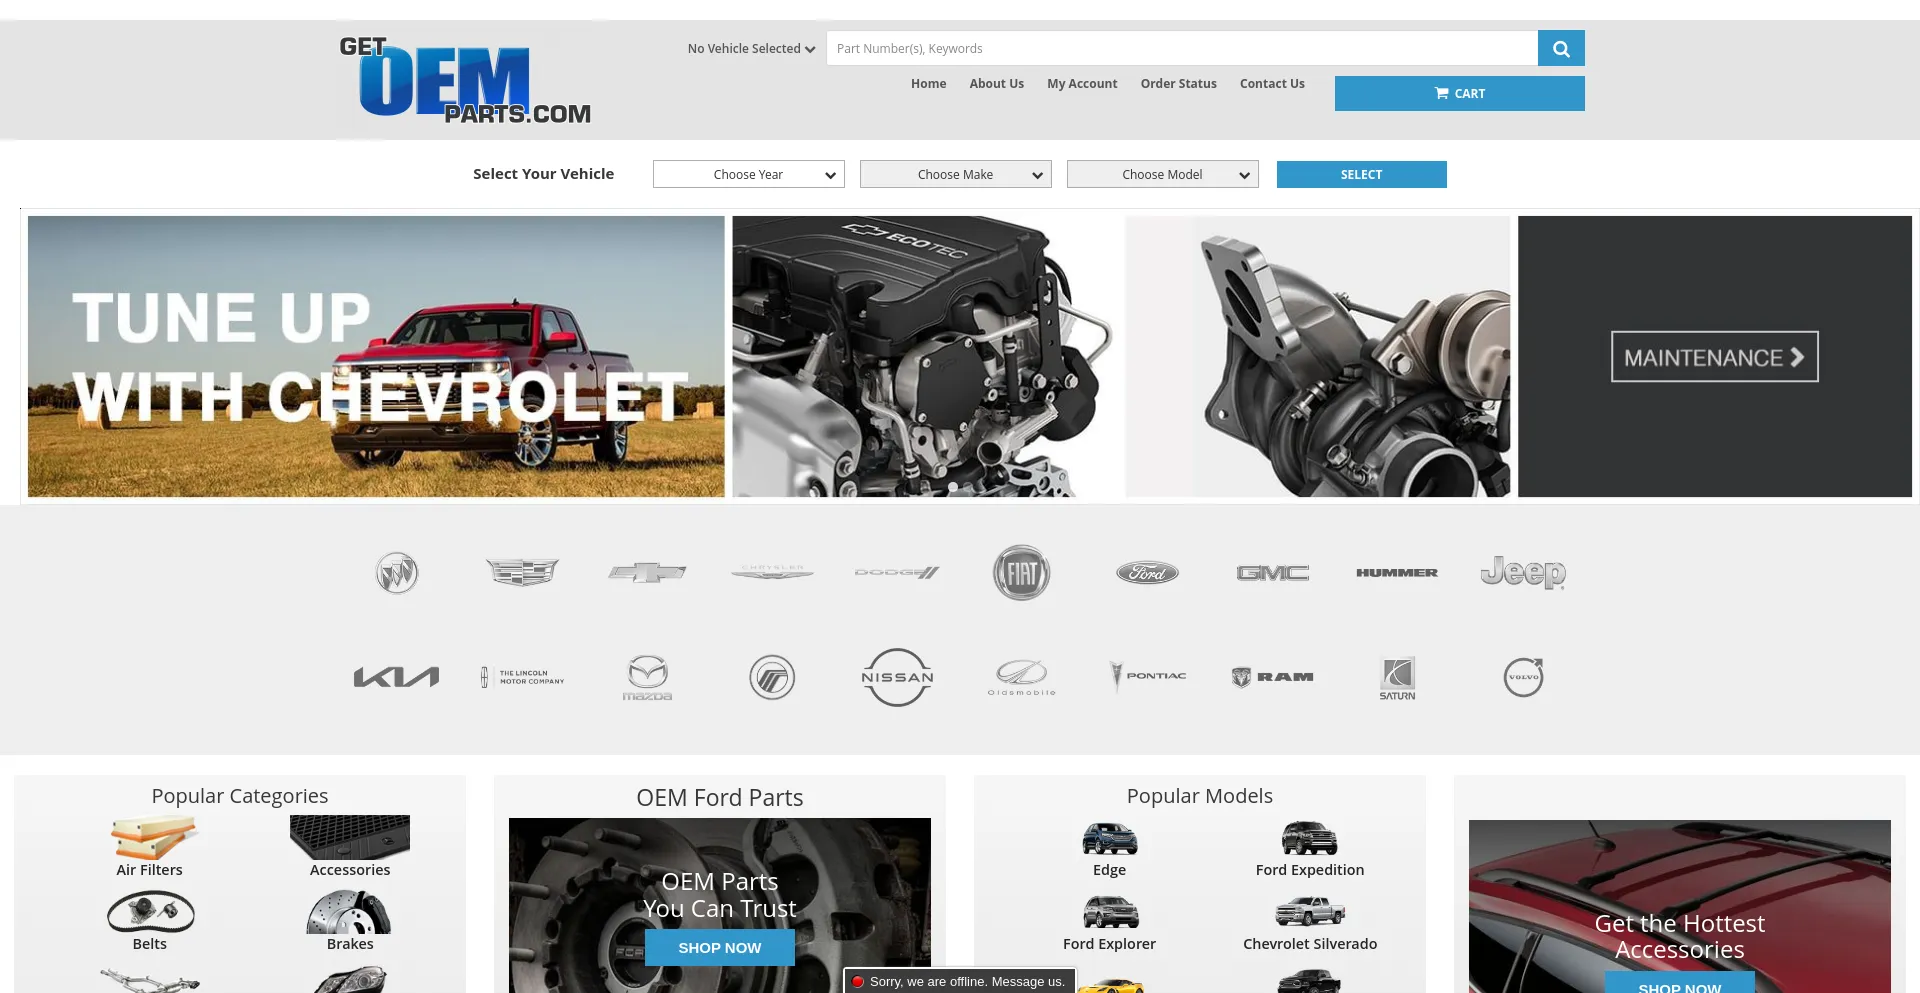Image resolution: width=1920 pixels, height=993 pixels.
Task: Open the Air Filters category image
Action: click(x=150, y=837)
